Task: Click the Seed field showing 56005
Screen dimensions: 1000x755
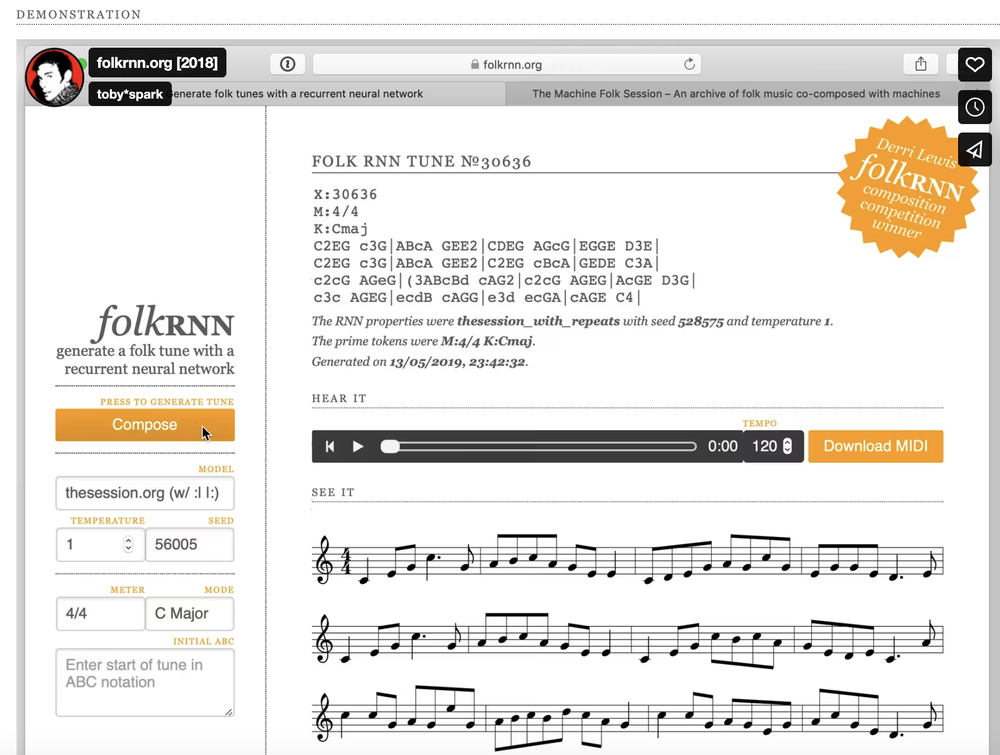Action: pyautogui.click(x=189, y=545)
